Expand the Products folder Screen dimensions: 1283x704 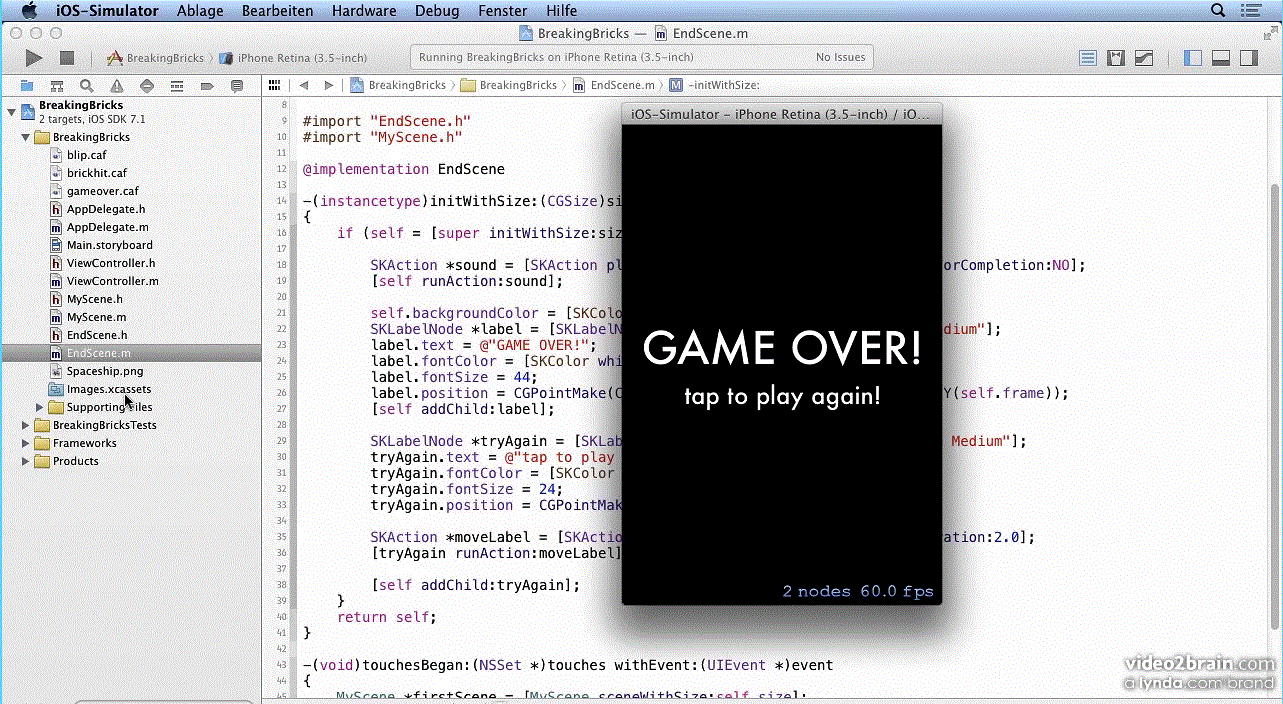(26, 461)
